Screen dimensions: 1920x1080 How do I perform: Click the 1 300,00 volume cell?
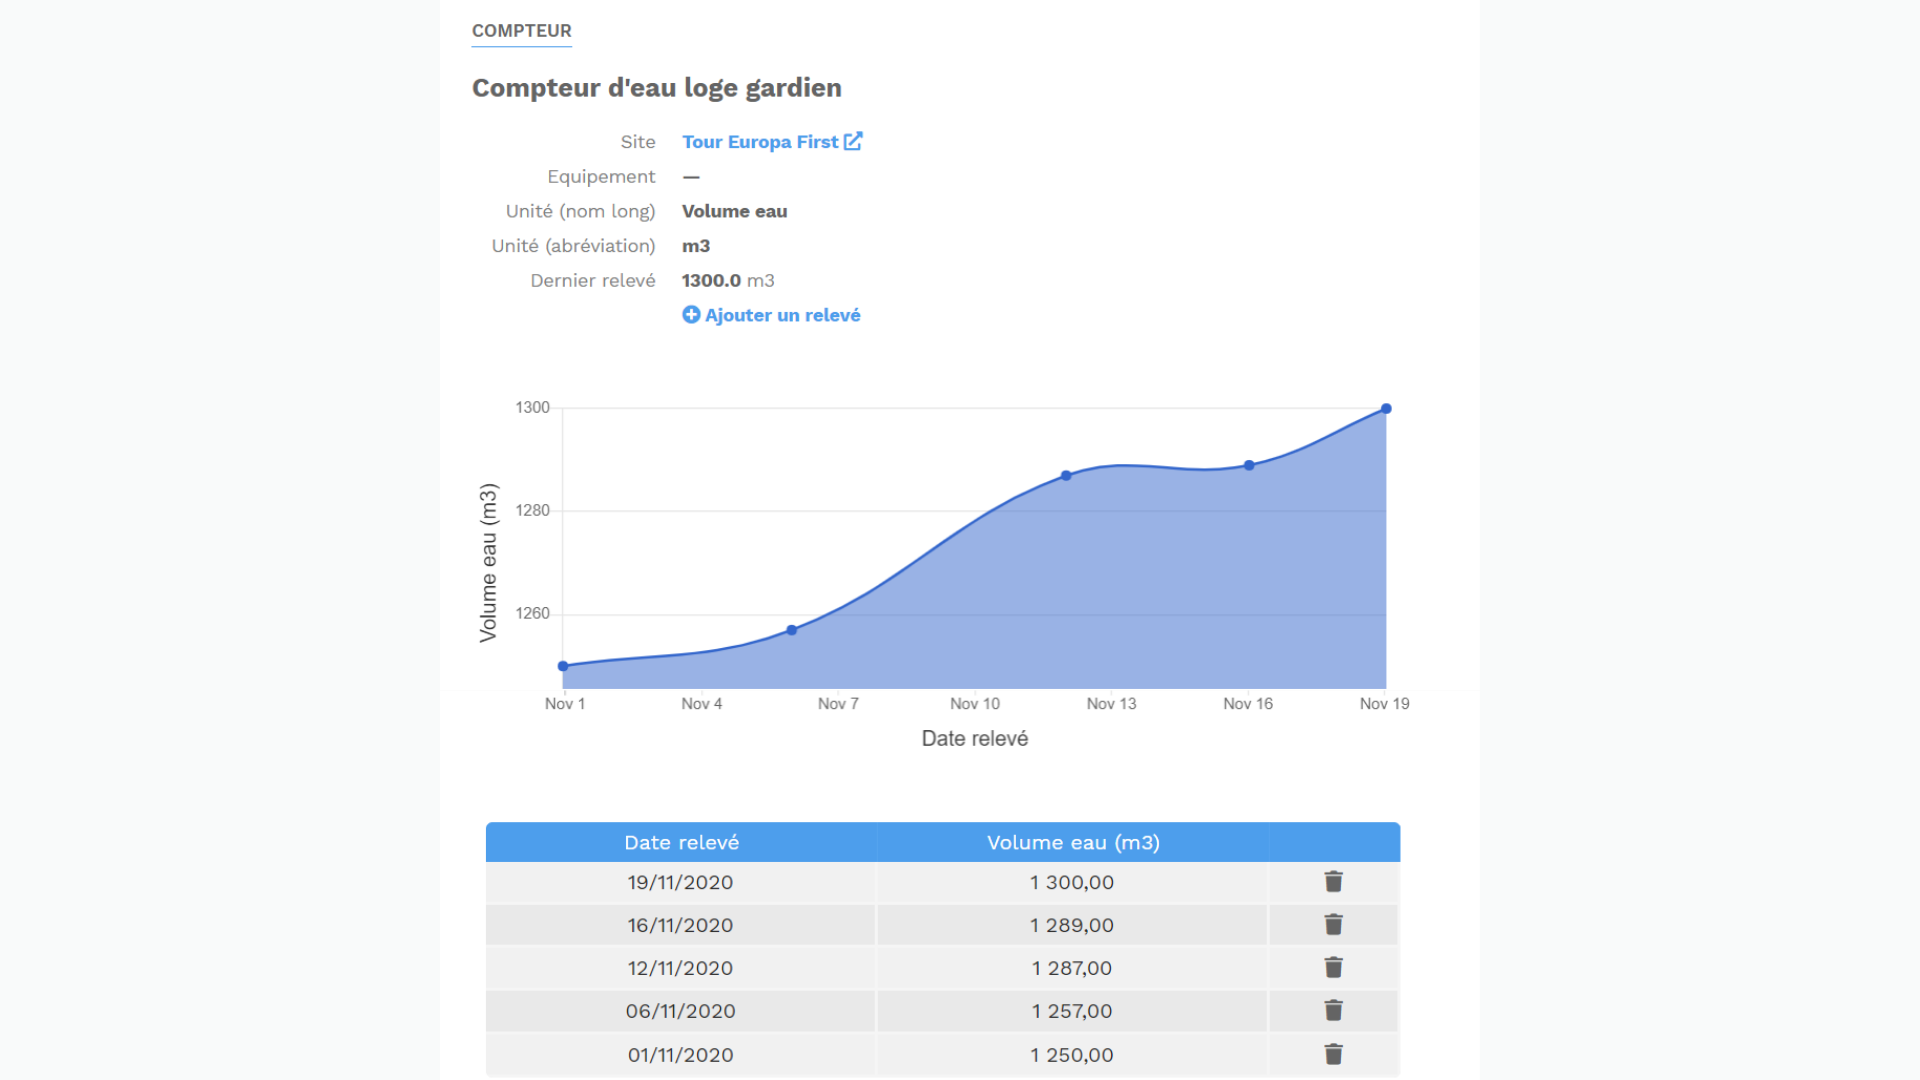[1072, 882]
